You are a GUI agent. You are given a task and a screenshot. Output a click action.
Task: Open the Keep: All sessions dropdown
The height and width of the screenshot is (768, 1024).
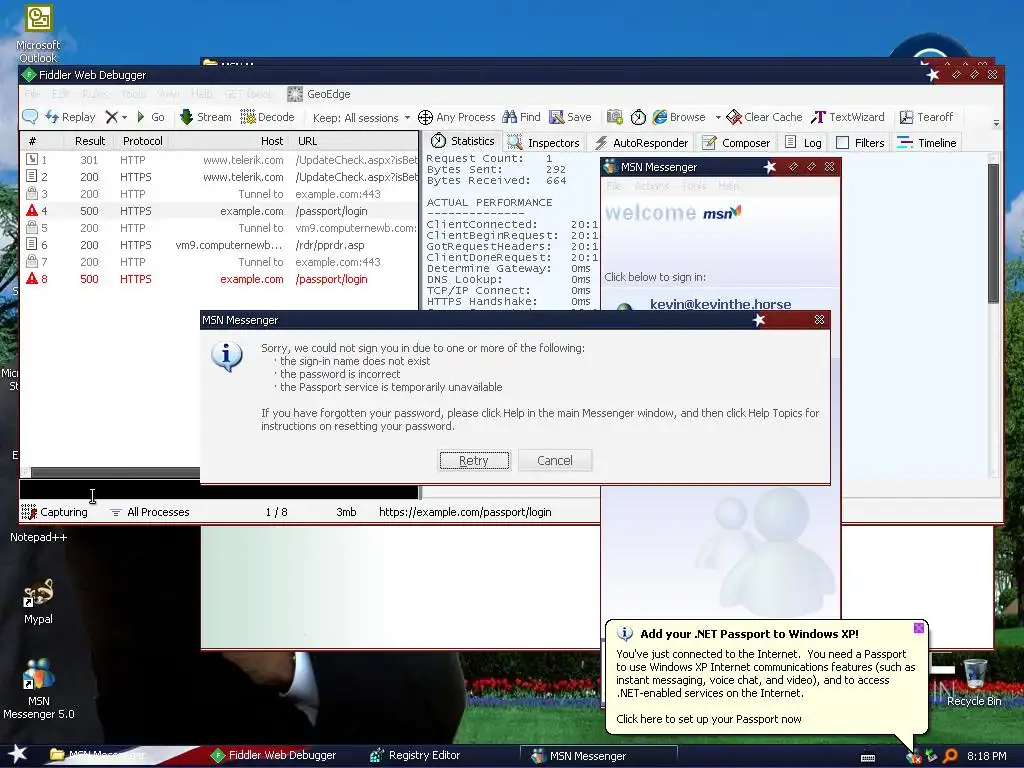point(361,118)
